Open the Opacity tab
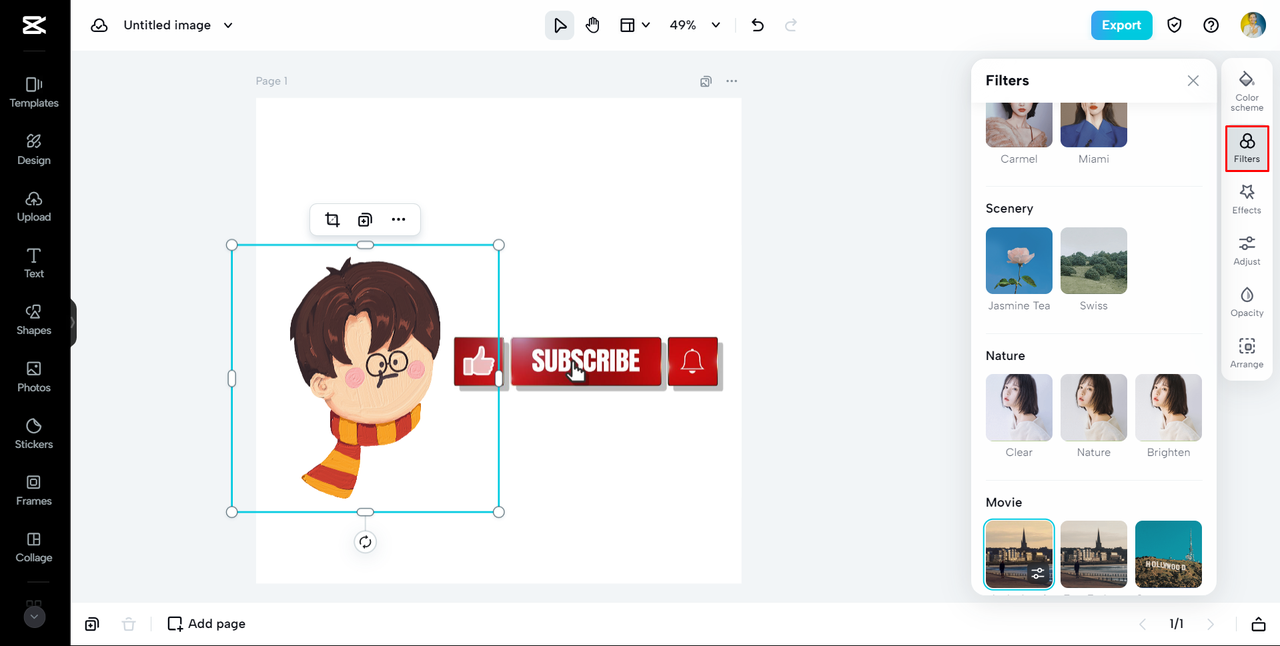The image size is (1280, 646). click(x=1247, y=302)
